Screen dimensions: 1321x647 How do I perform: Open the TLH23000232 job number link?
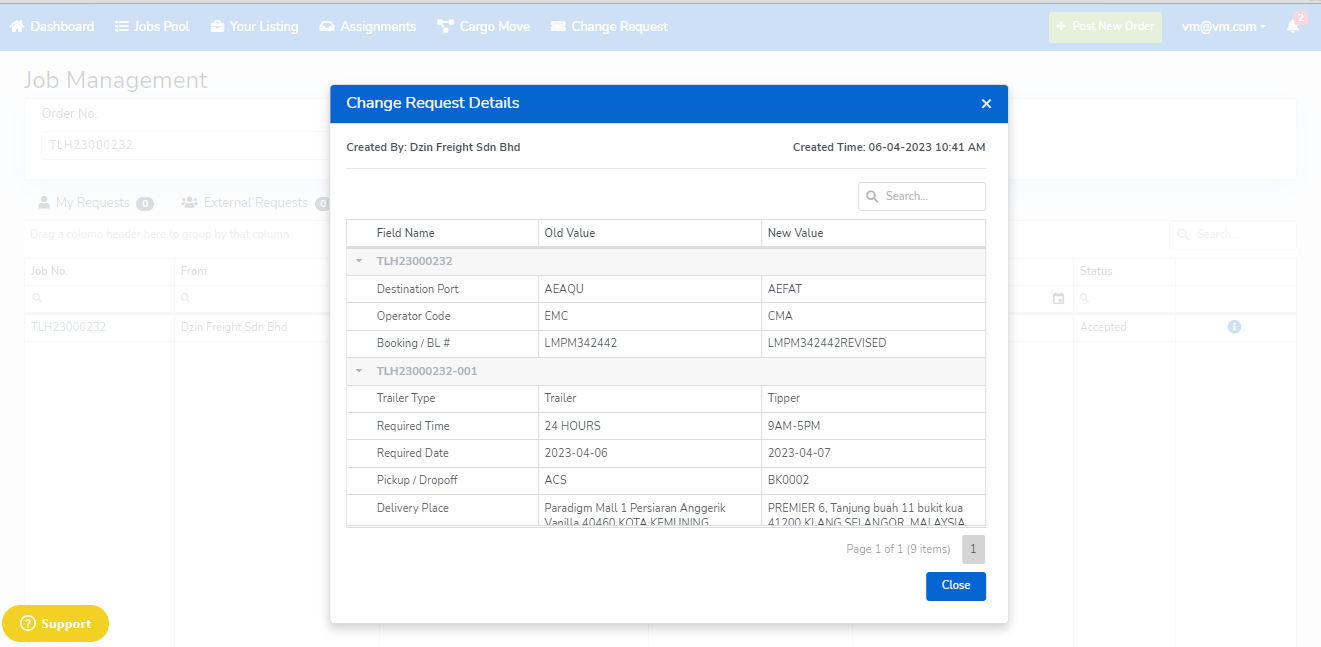[x=68, y=327]
